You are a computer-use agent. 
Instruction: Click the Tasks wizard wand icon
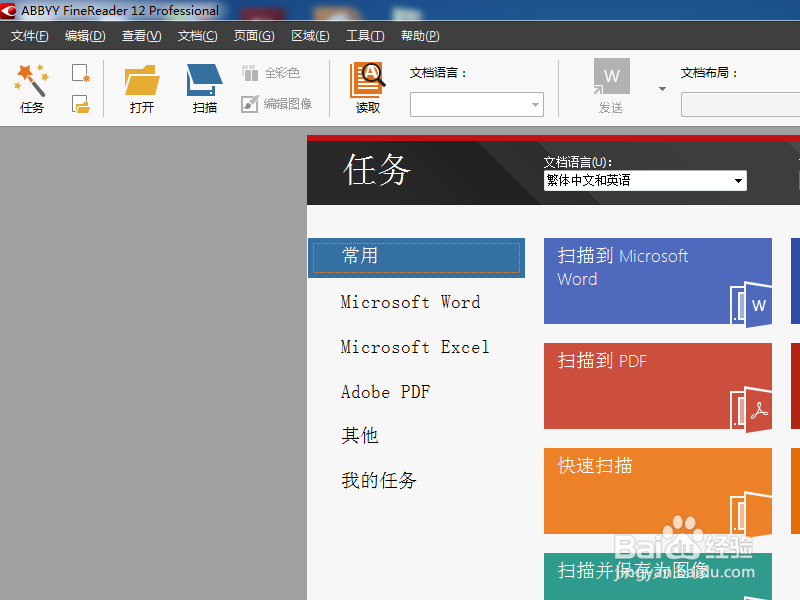coord(31,80)
